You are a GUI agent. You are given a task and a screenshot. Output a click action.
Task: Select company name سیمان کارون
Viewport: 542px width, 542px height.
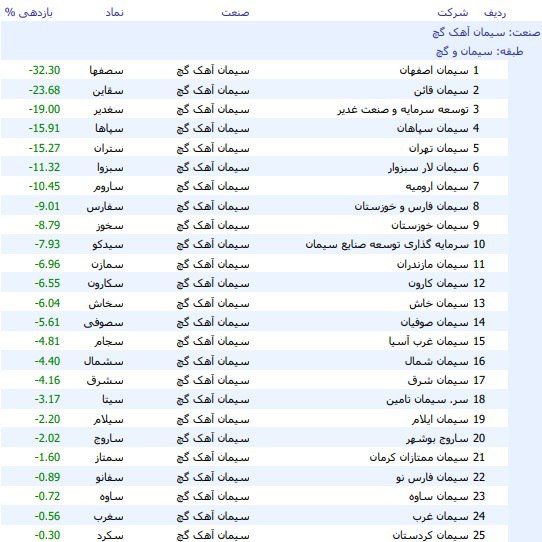(x=438, y=284)
